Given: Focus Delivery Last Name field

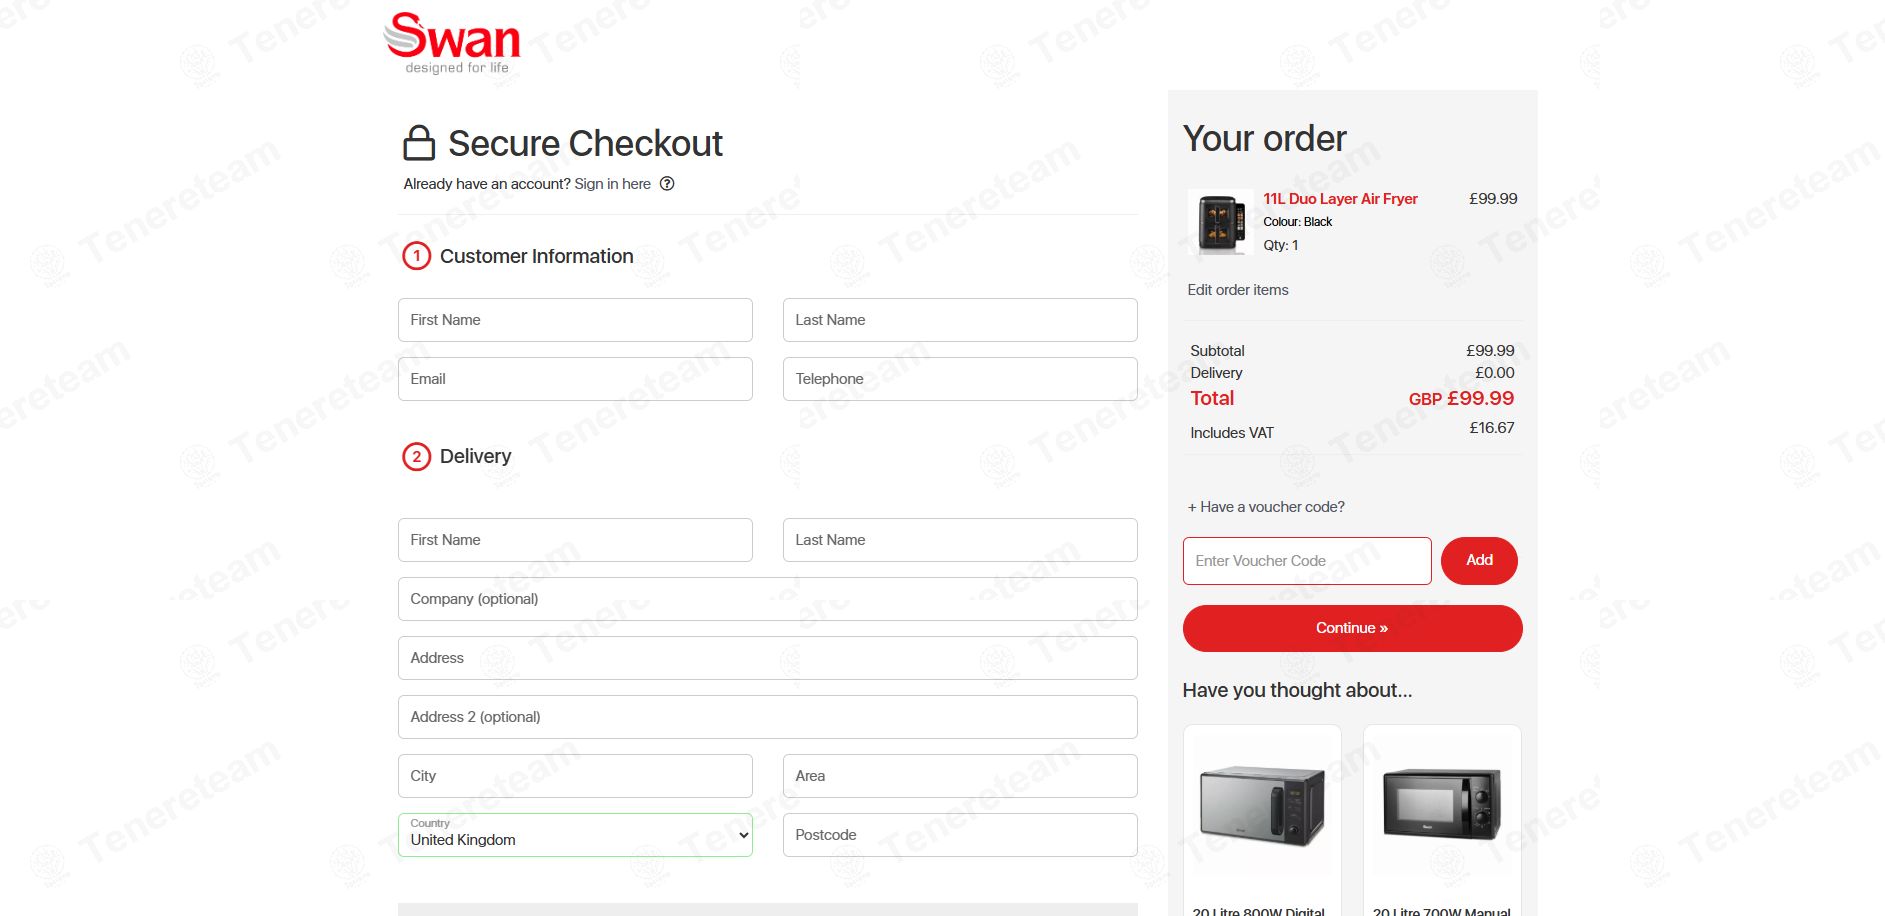Looking at the screenshot, I should click(x=960, y=540).
